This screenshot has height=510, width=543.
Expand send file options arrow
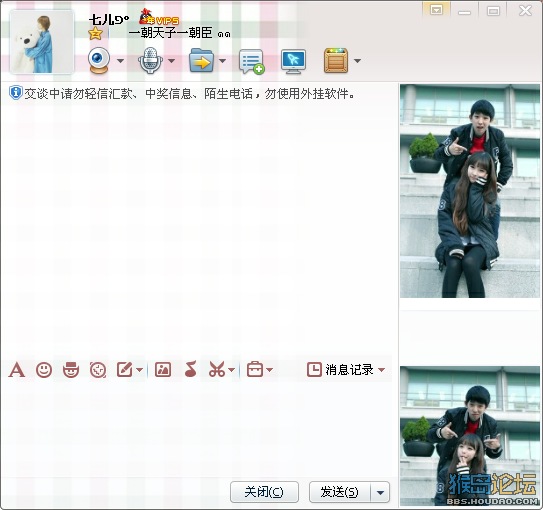[223, 61]
